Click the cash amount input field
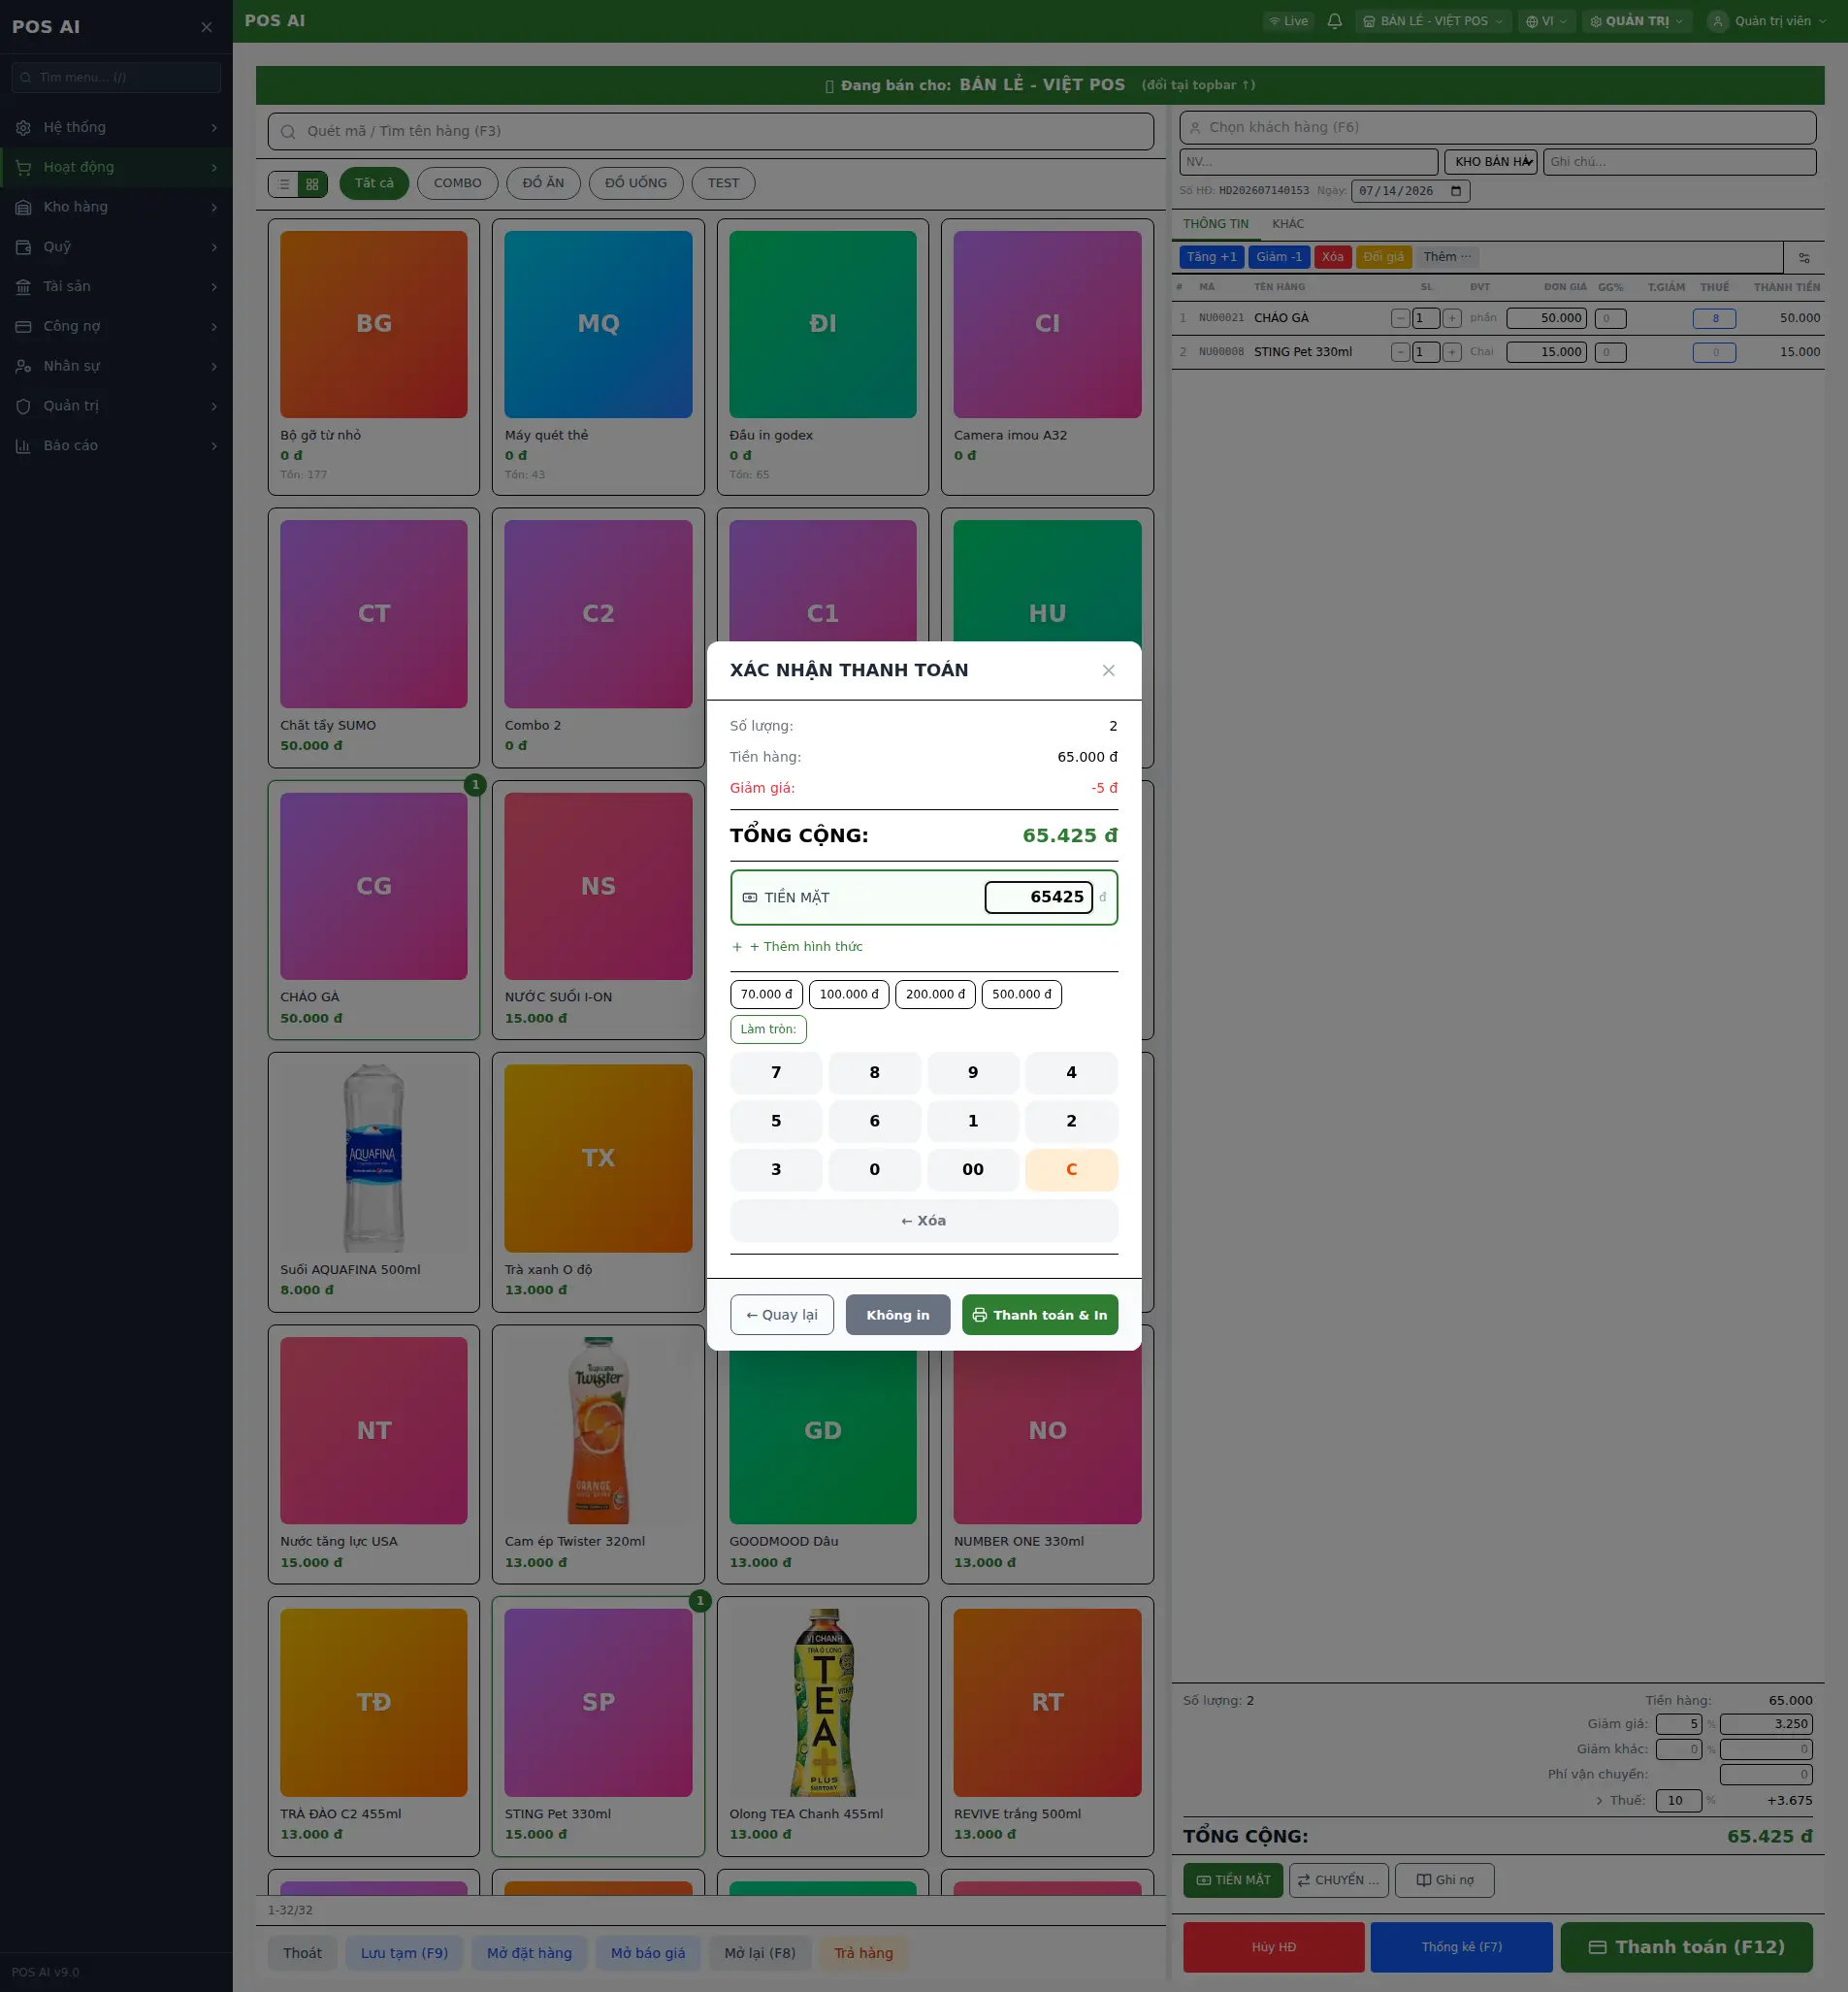1848x1992 pixels. coord(1038,897)
